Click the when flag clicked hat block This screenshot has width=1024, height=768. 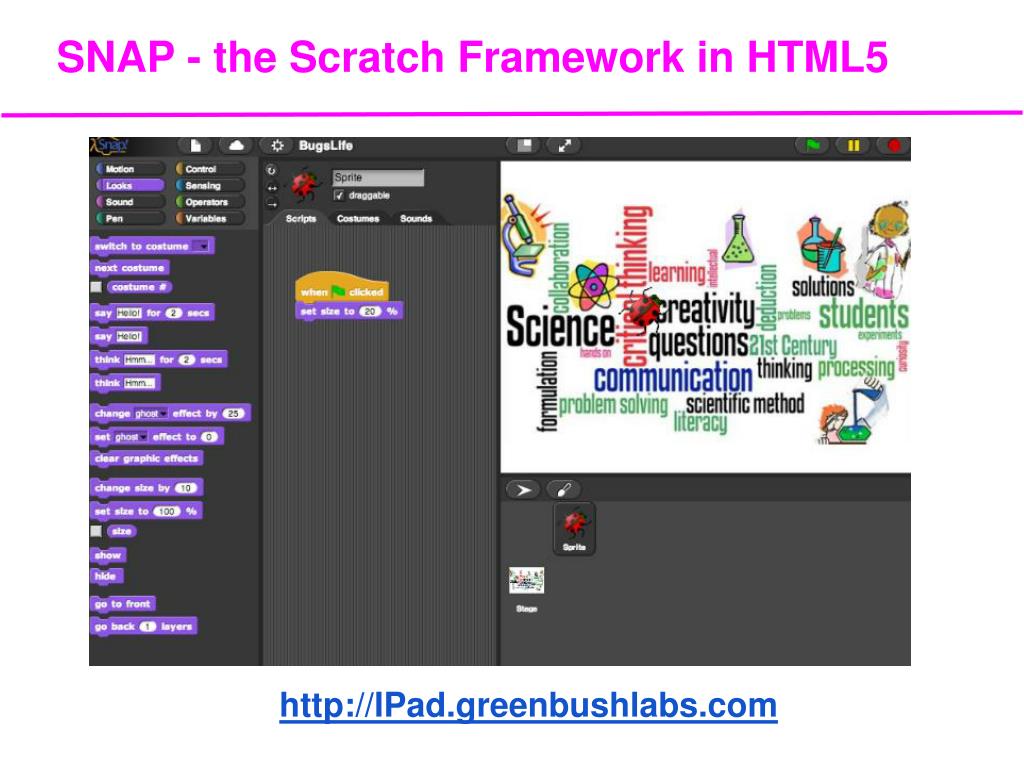pyautogui.click(x=342, y=287)
